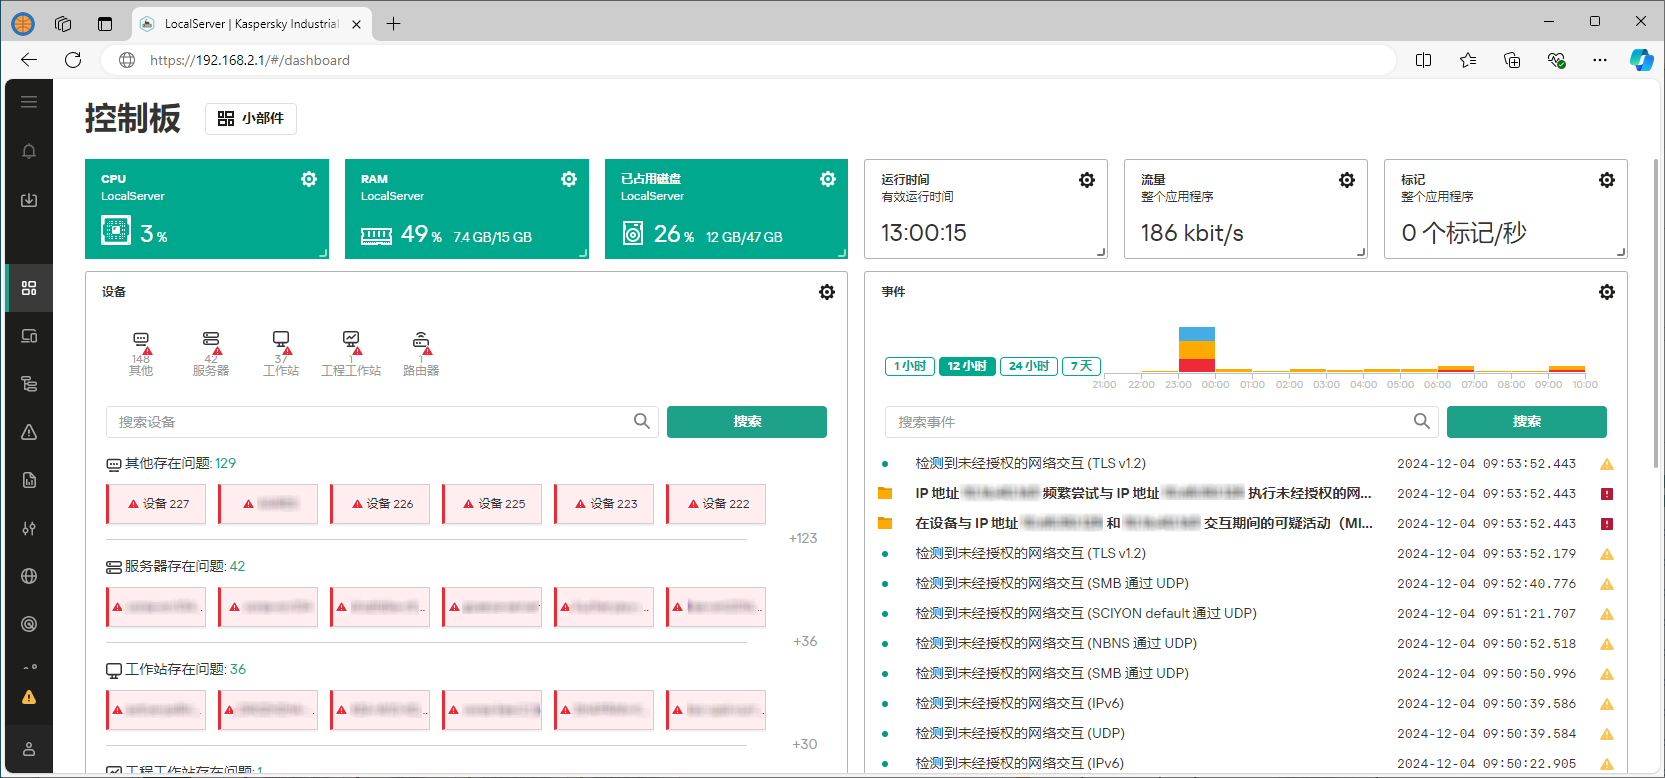Expand the sidebar hamburger menu
This screenshot has height=778, width=1665.
point(29,102)
